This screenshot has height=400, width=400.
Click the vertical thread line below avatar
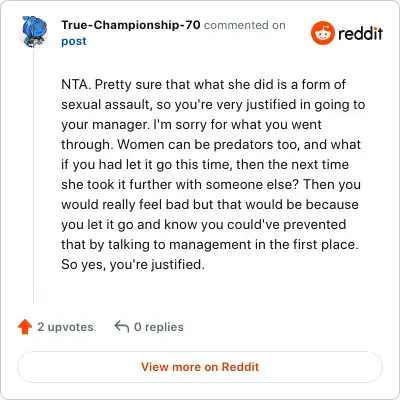pyautogui.click(x=33, y=177)
